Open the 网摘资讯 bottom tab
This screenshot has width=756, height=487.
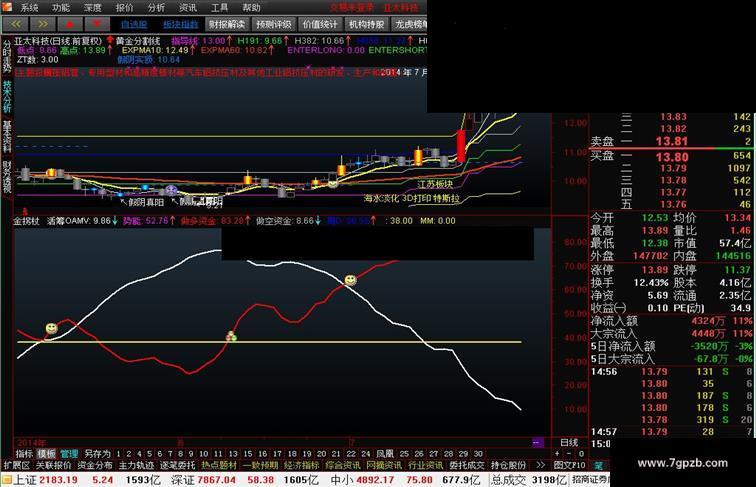click(384, 465)
